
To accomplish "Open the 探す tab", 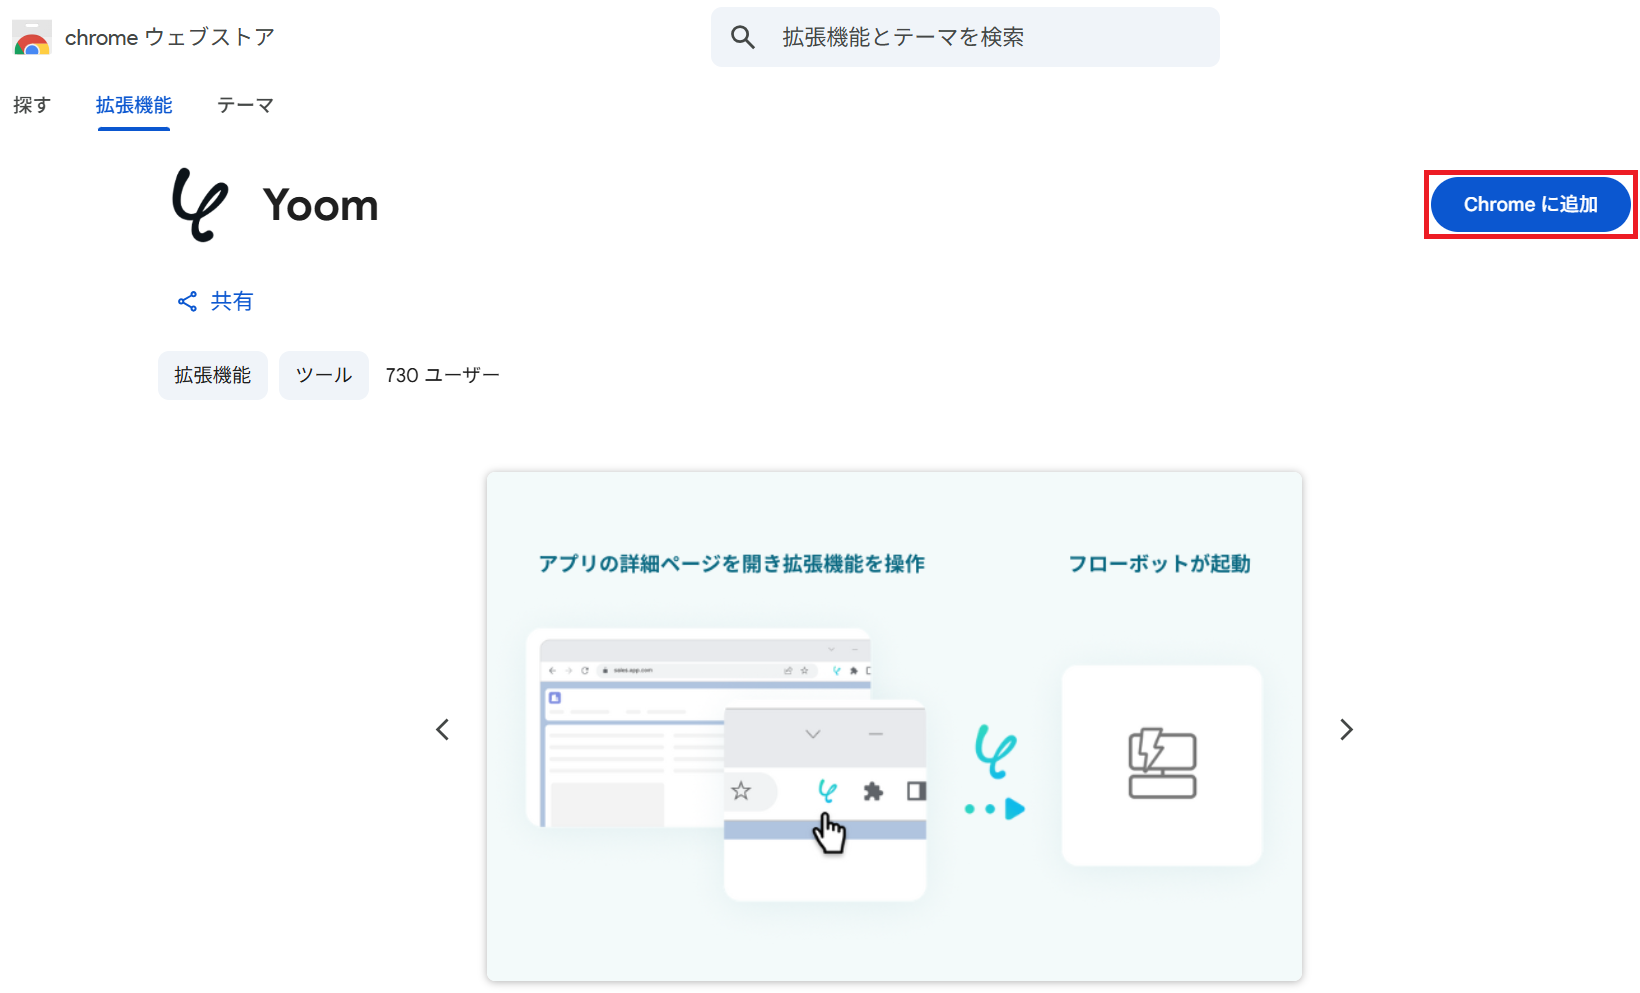I will click(32, 105).
